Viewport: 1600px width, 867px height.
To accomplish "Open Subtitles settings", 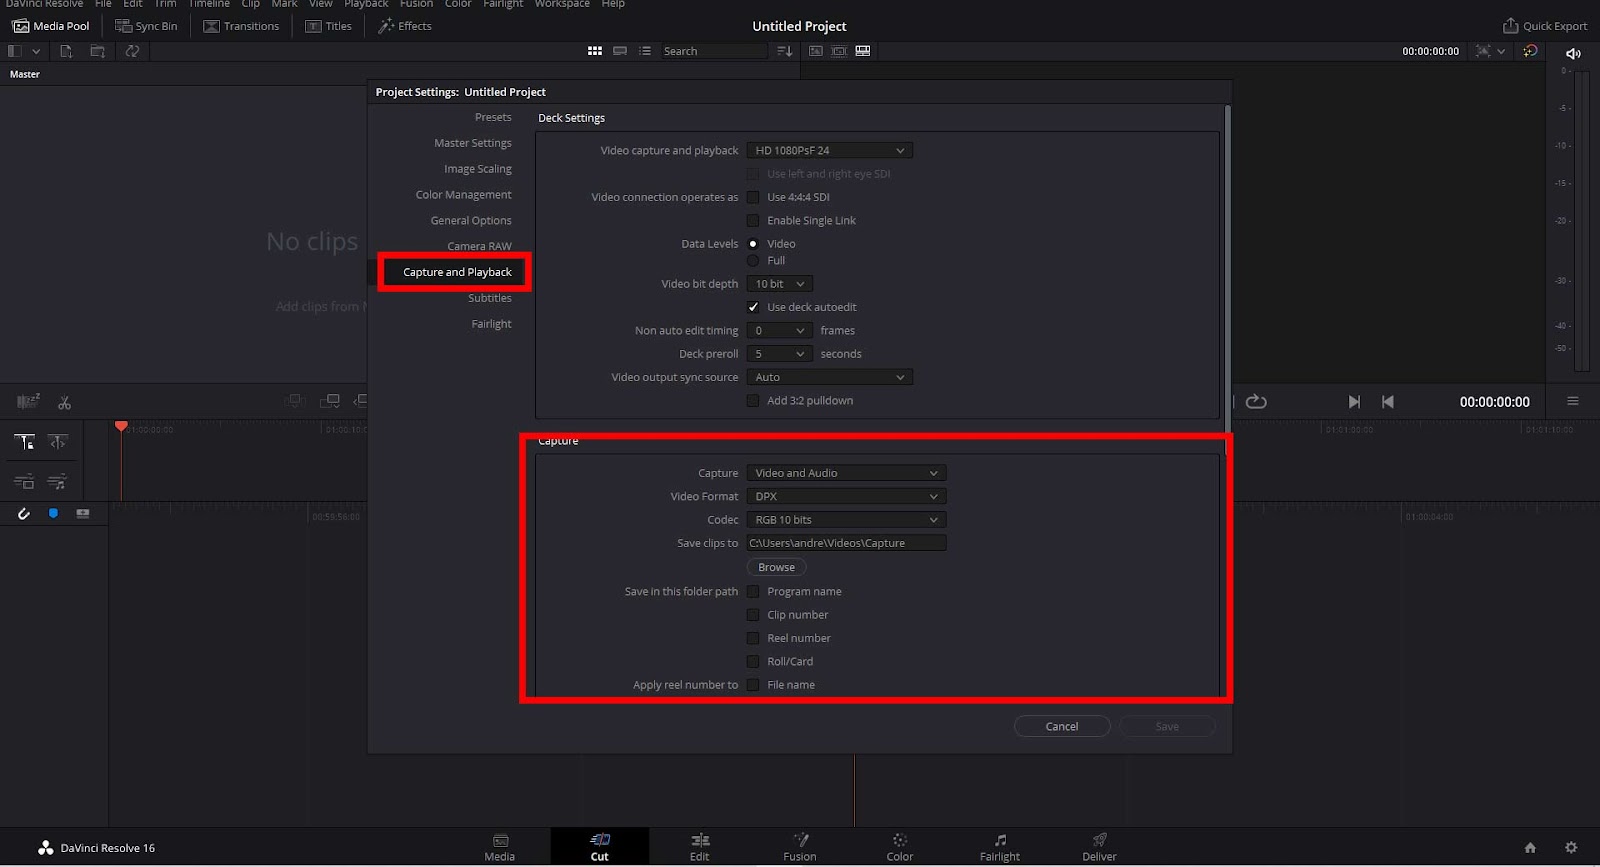I will point(490,298).
